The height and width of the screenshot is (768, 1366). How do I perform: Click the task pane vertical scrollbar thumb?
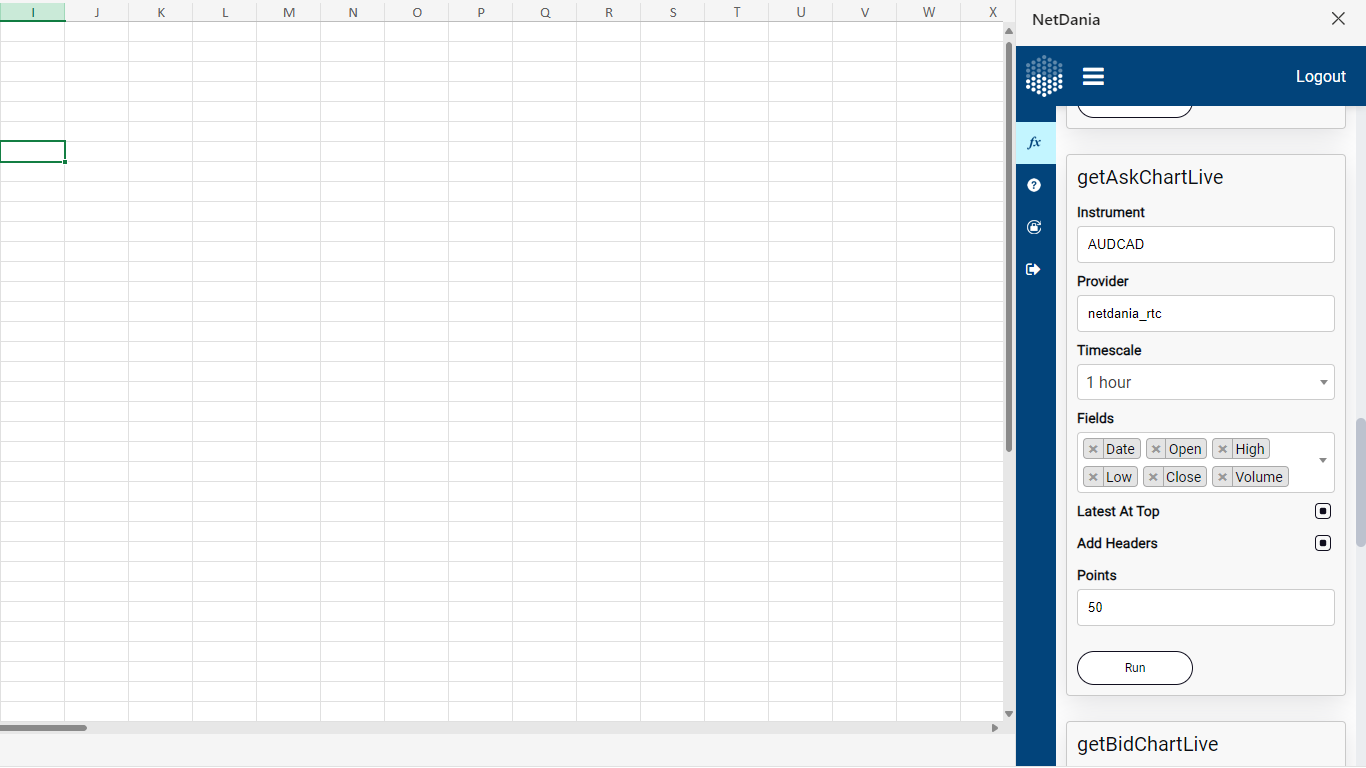click(1361, 482)
